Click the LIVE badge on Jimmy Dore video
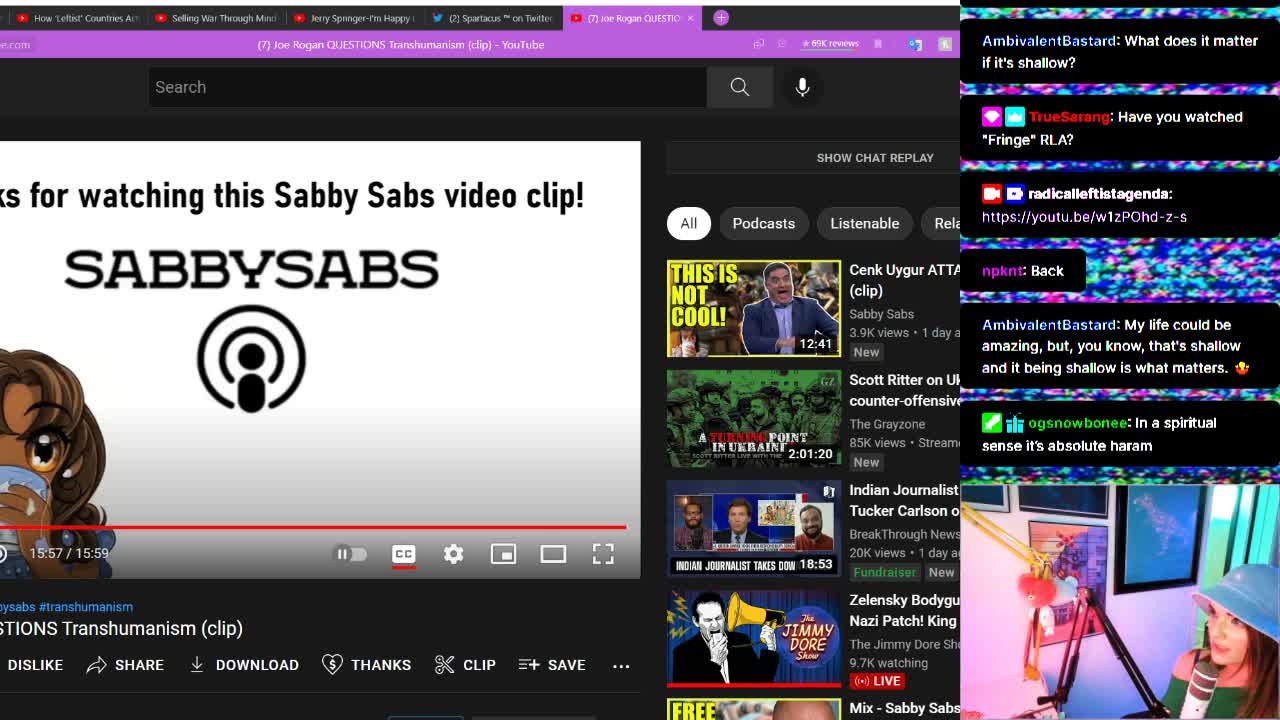 [x=877, y=681]
